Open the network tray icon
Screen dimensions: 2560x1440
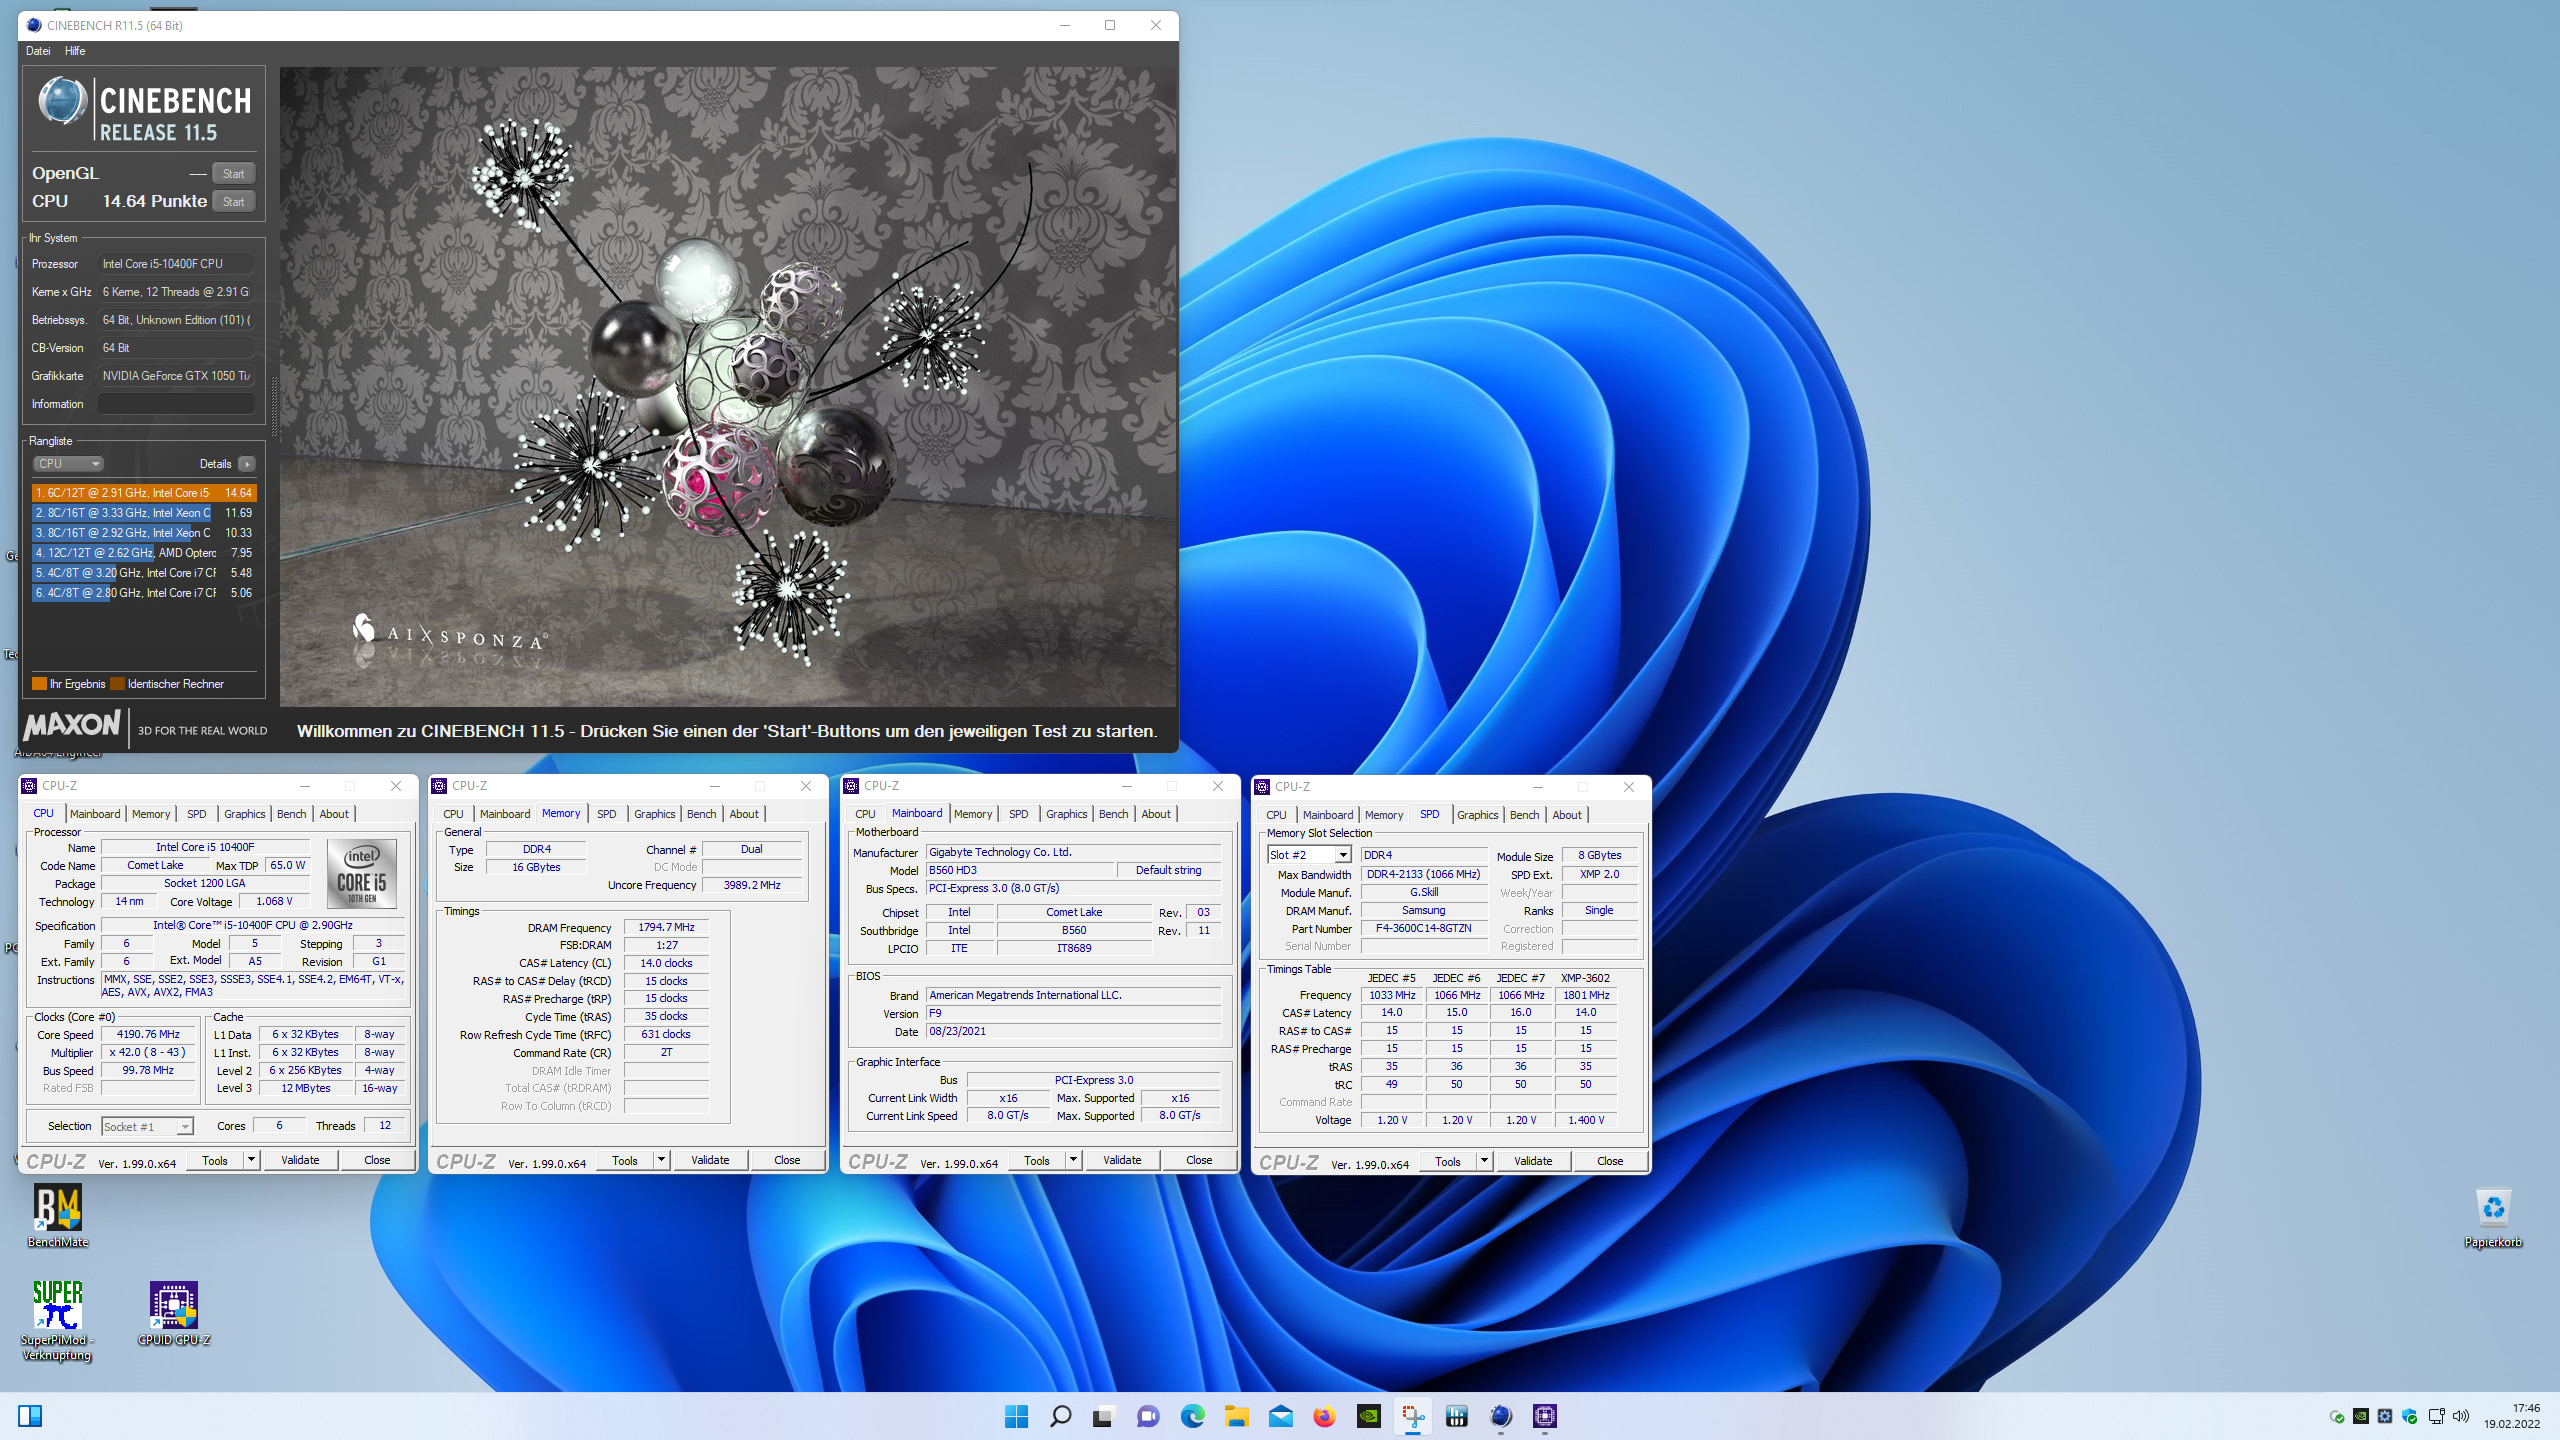click(2436, 1416)
